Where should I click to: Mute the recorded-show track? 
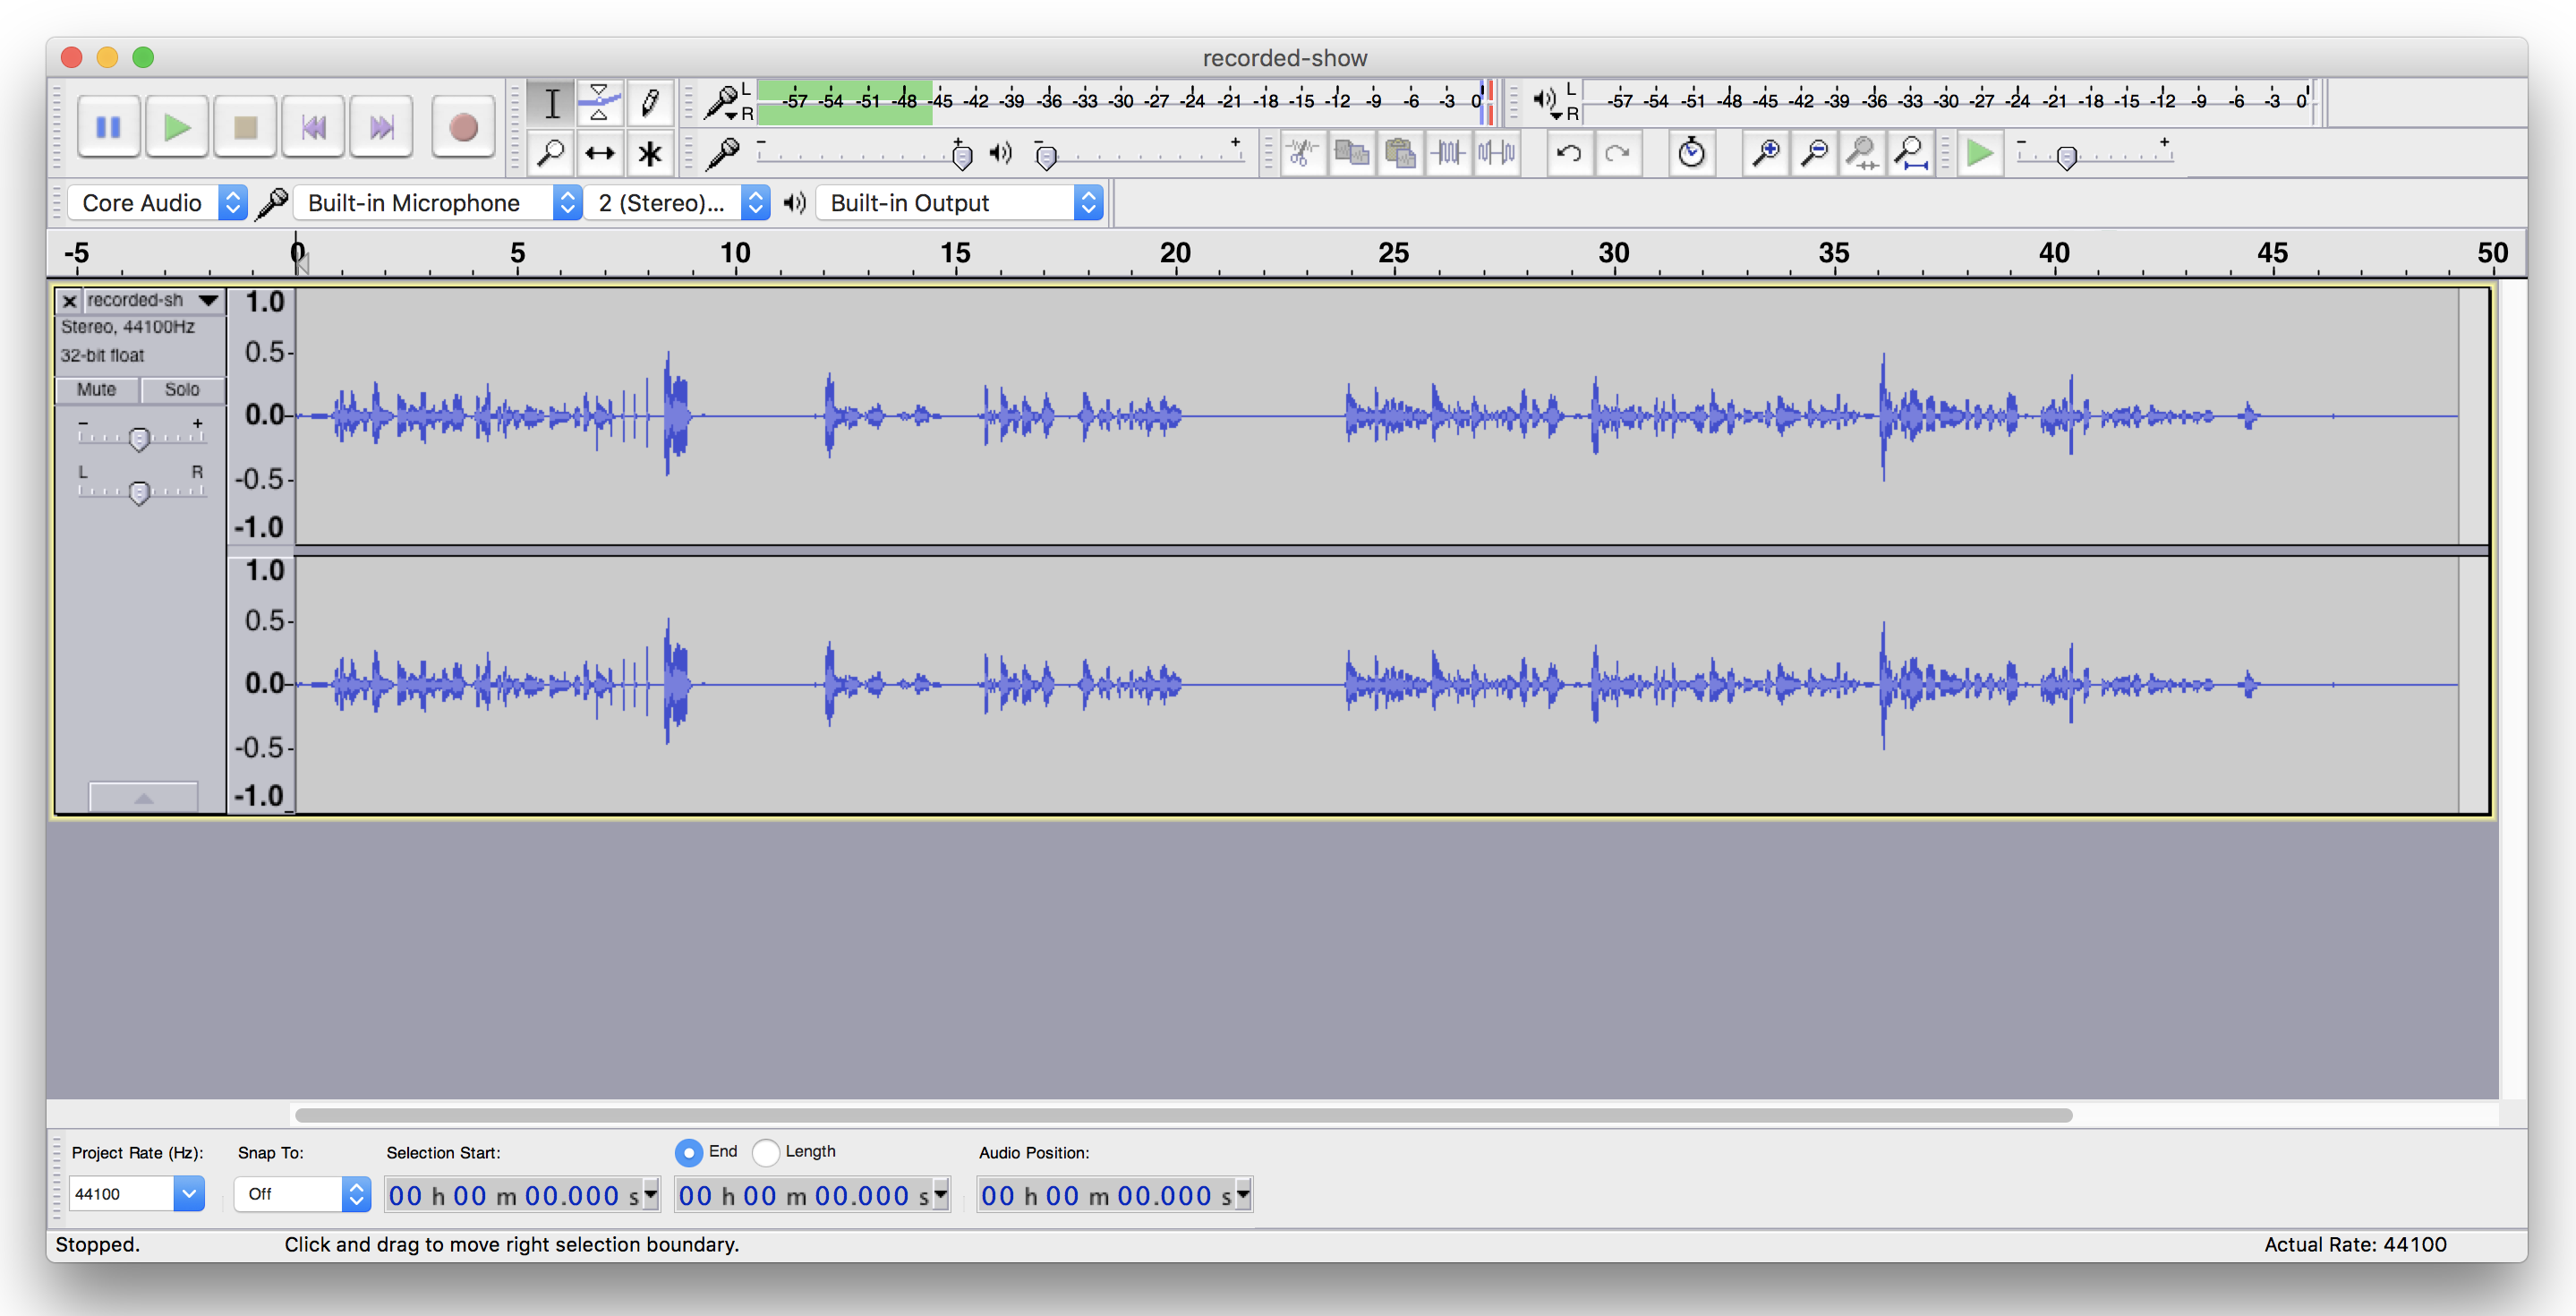(x=97, y=390)
